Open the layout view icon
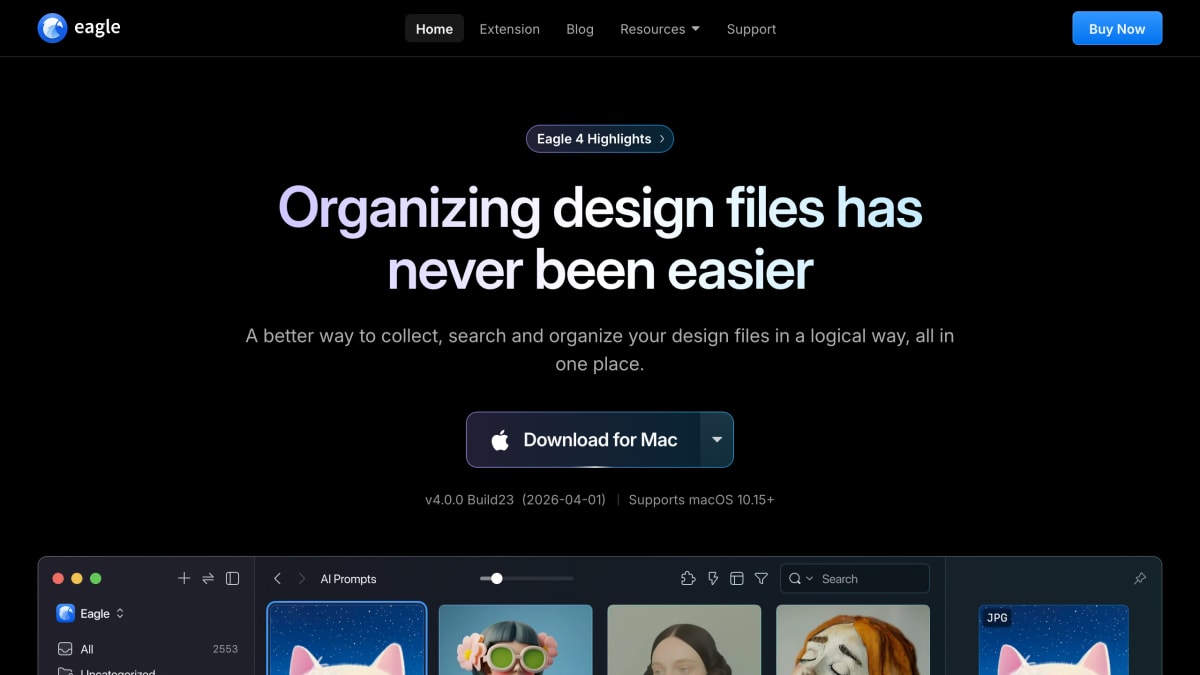Image resolution: width=1200 pixels, height=675 pixels. [x=737, y=578]
